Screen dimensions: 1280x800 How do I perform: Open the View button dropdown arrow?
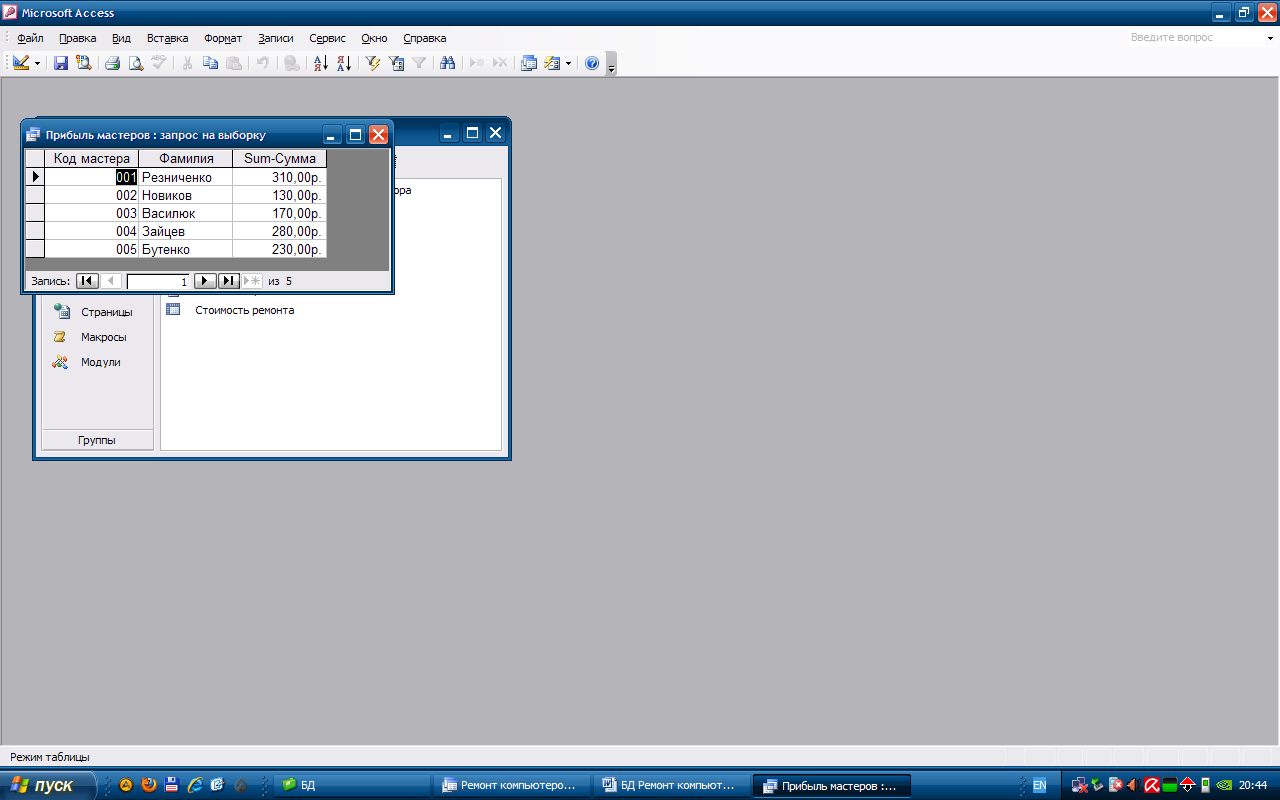[x=38, y=63]
